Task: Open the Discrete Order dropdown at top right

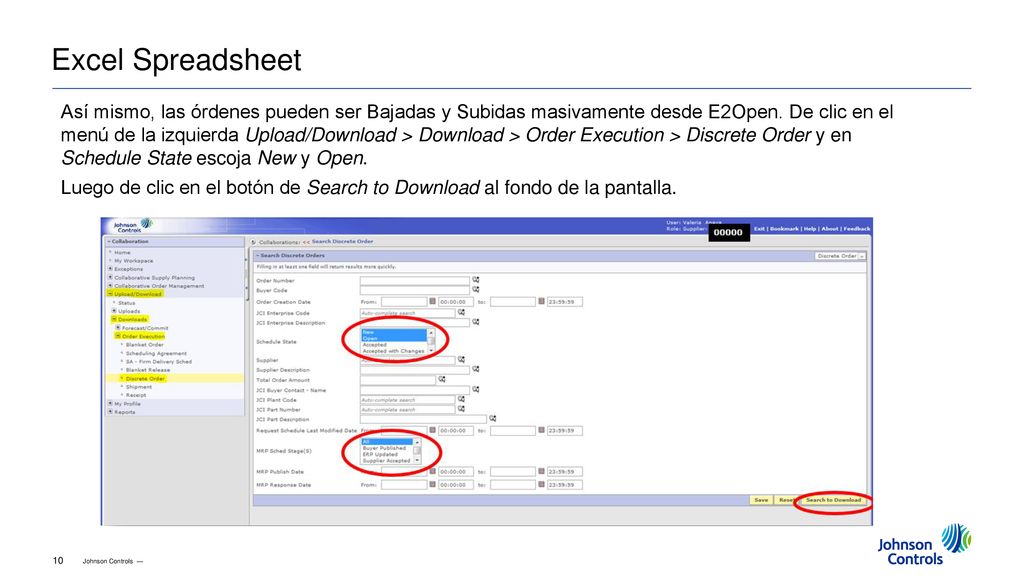Action: pos(840,256)
